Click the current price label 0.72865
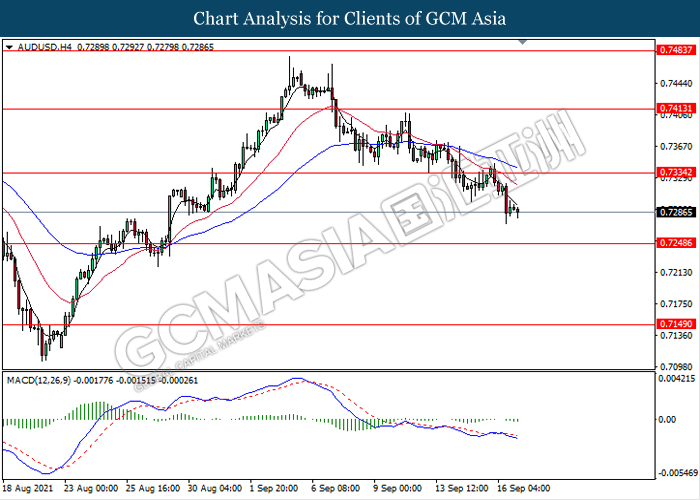The width and height of the screenshot is (700, 500). click(x=676, y=212)
